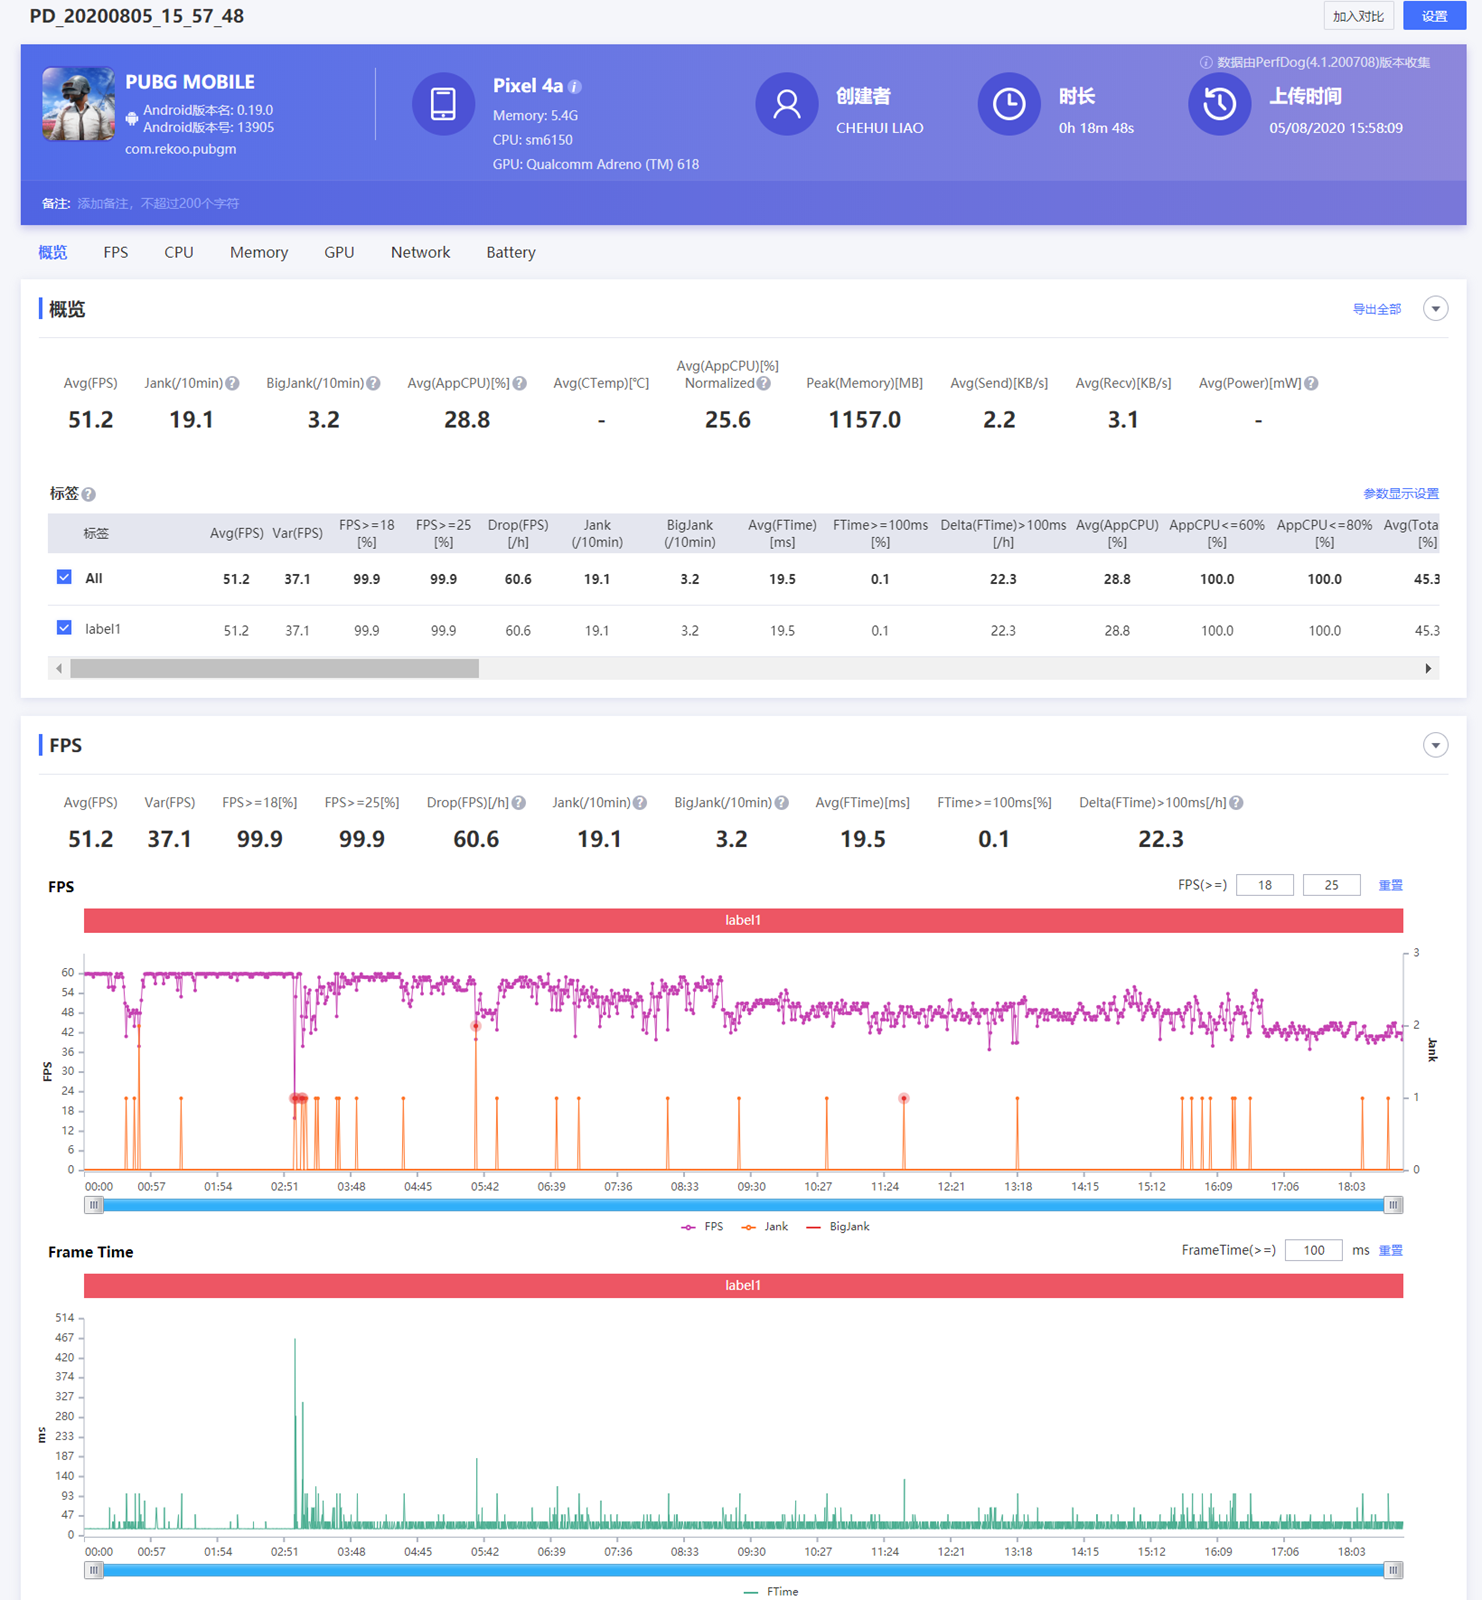Screen dimensions: 1482x1600
Task: Uncheck the All row checkbox
Action: coord(64,578)
